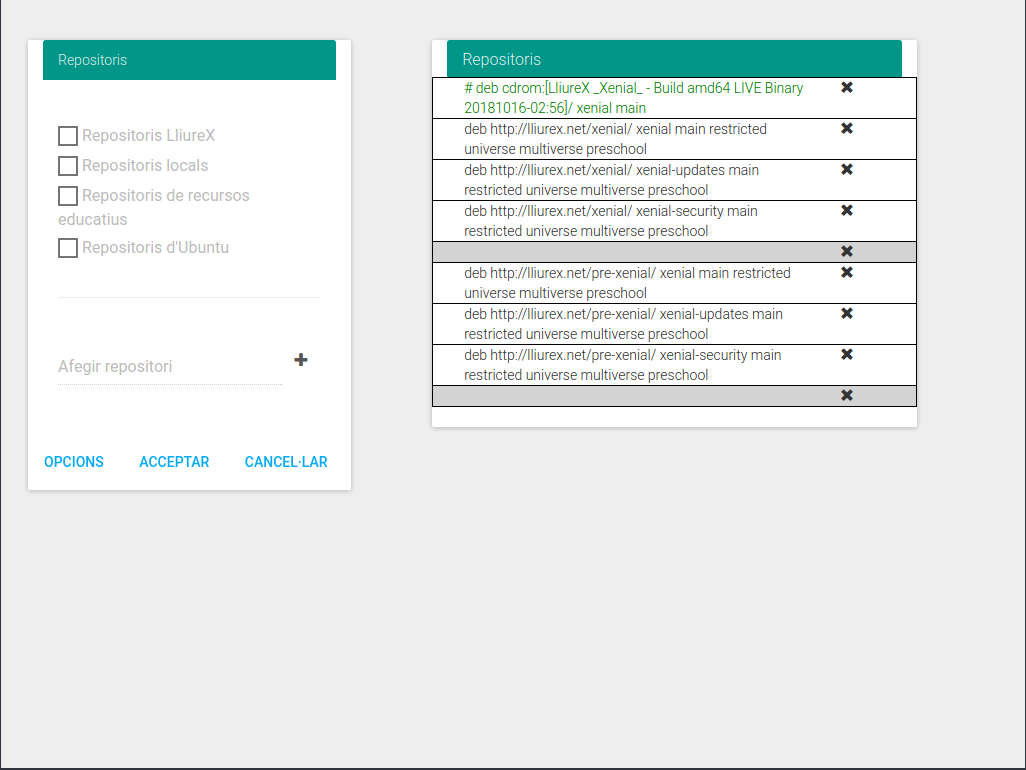This screenshot has height=770, width=1026.
Task: Remove the first empty gray row
Action: [846, 252]
